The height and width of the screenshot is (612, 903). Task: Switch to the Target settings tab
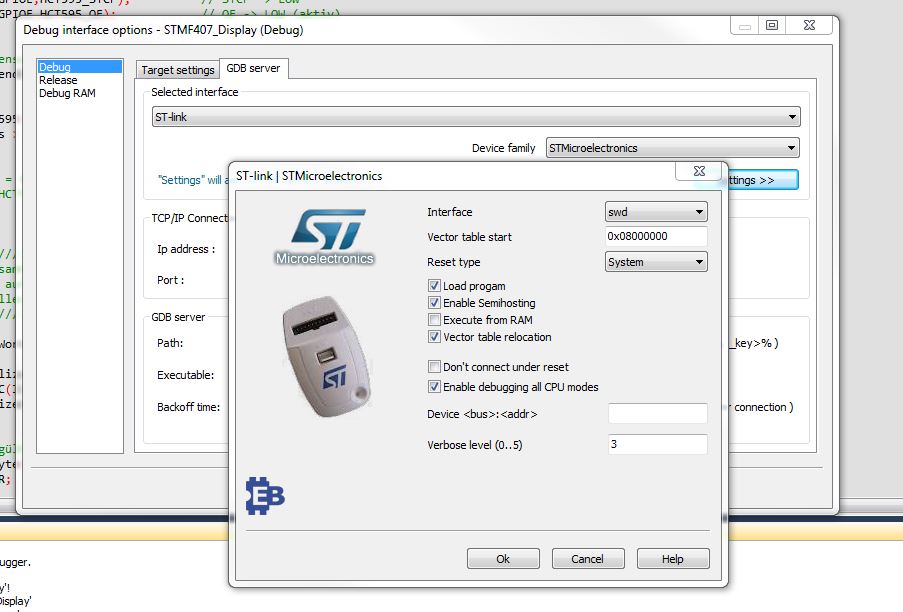pyautogui.click(x=178, y=70)
